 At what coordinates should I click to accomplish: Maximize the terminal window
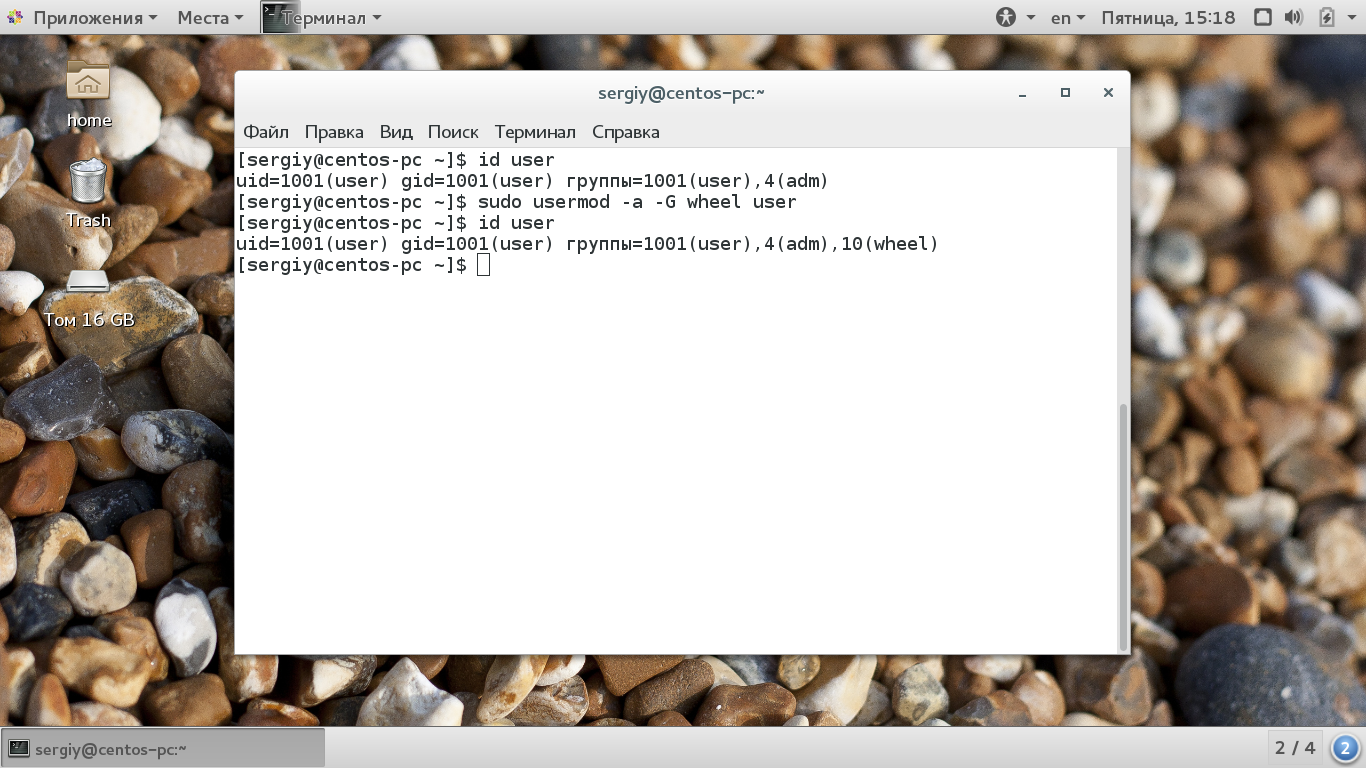1065,93
